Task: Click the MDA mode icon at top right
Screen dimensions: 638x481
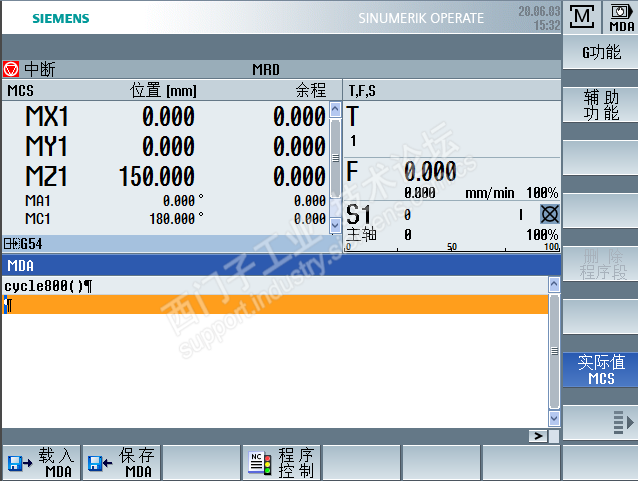Action: tap(621, 17)
